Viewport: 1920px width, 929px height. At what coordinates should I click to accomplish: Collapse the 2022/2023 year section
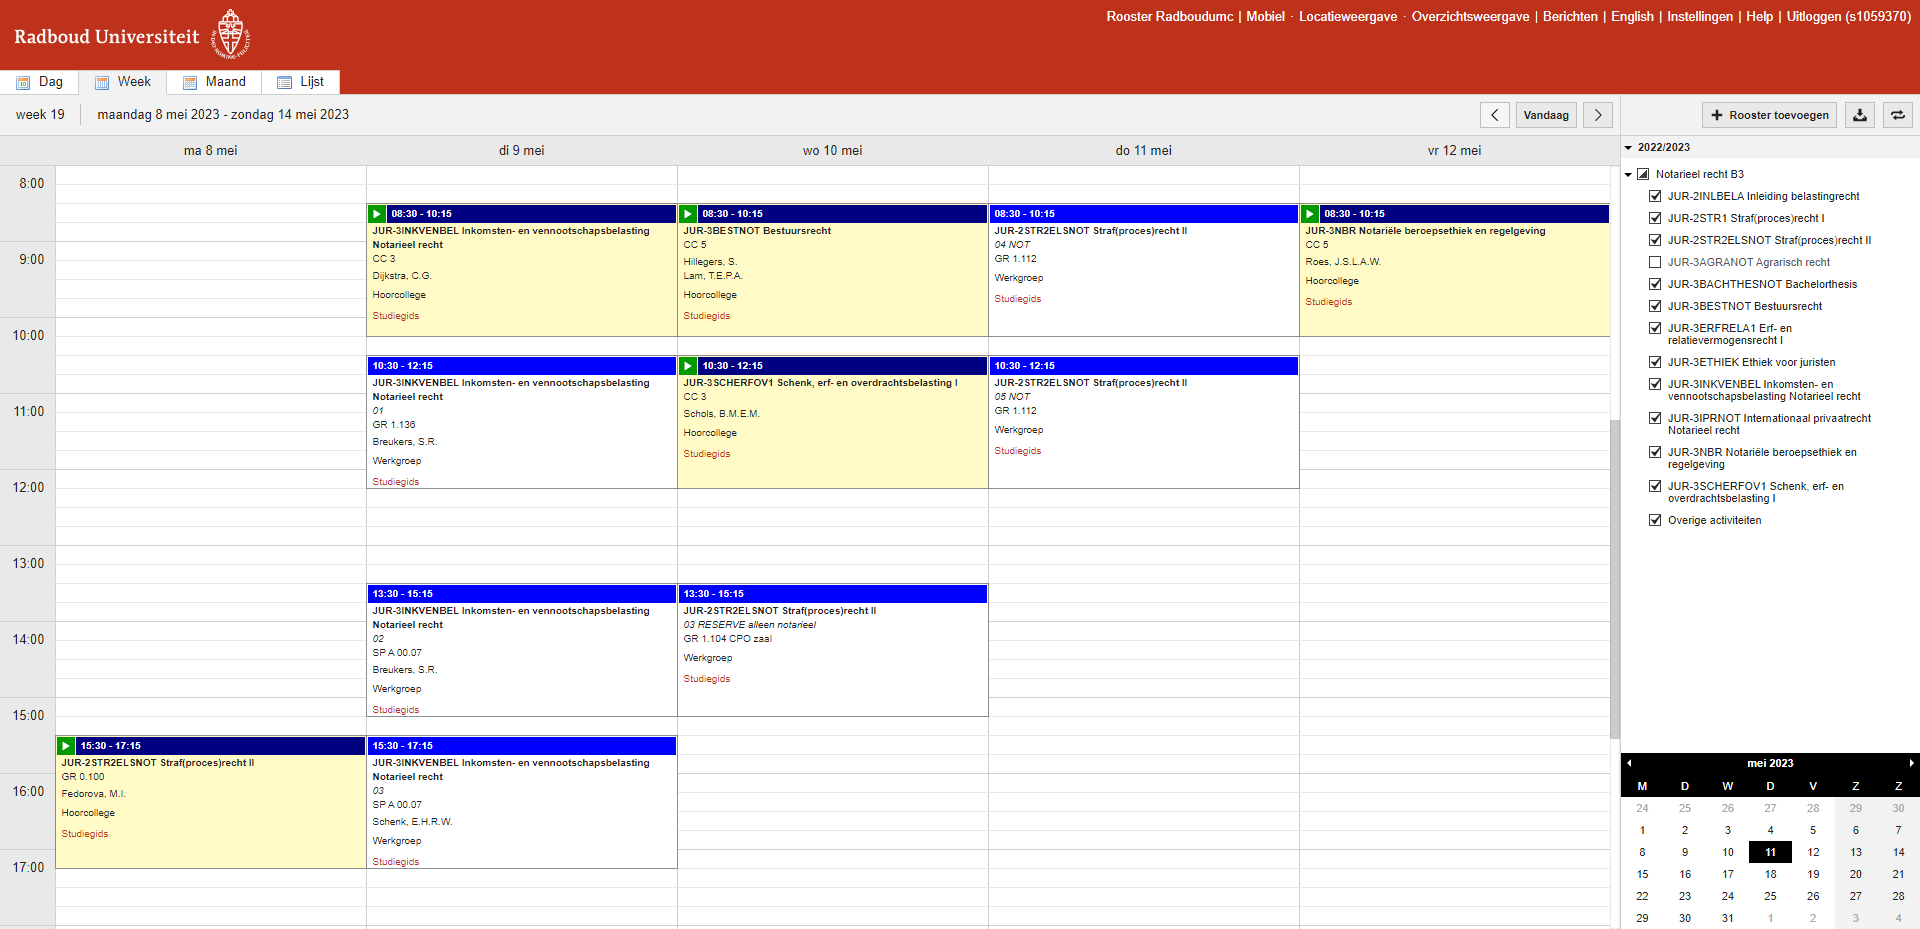(1628, 148)
